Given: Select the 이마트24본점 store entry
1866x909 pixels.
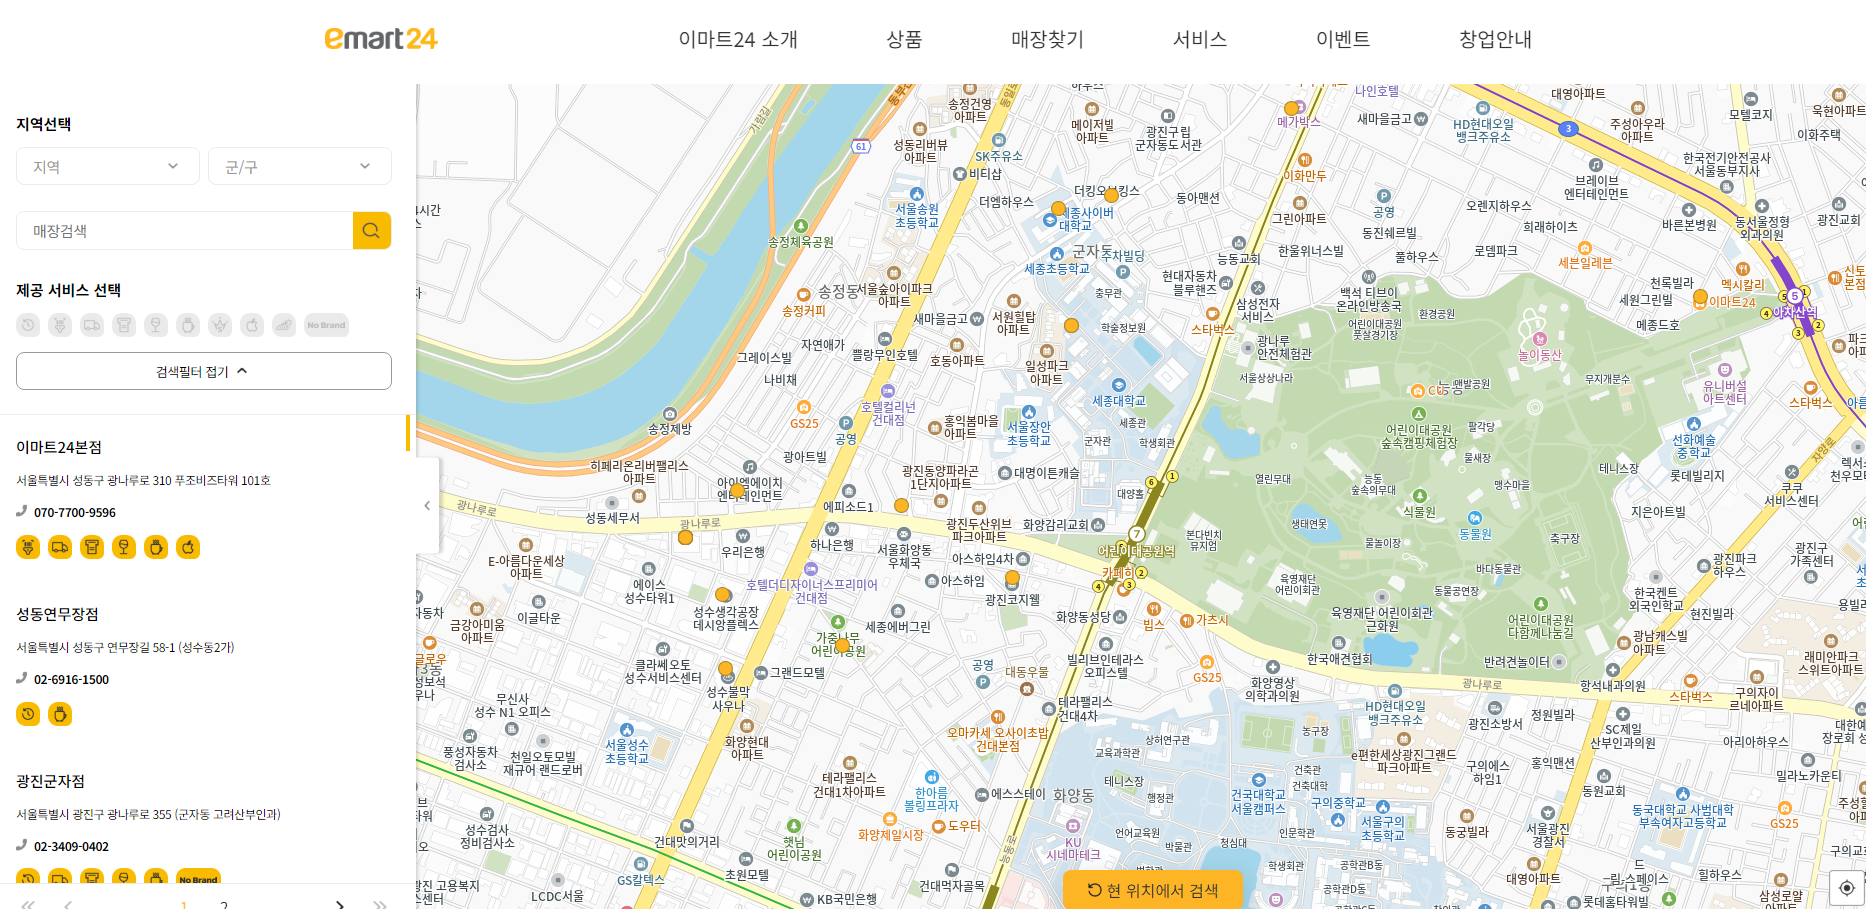Looking at the screenshot, I should [x=59, y=447].
